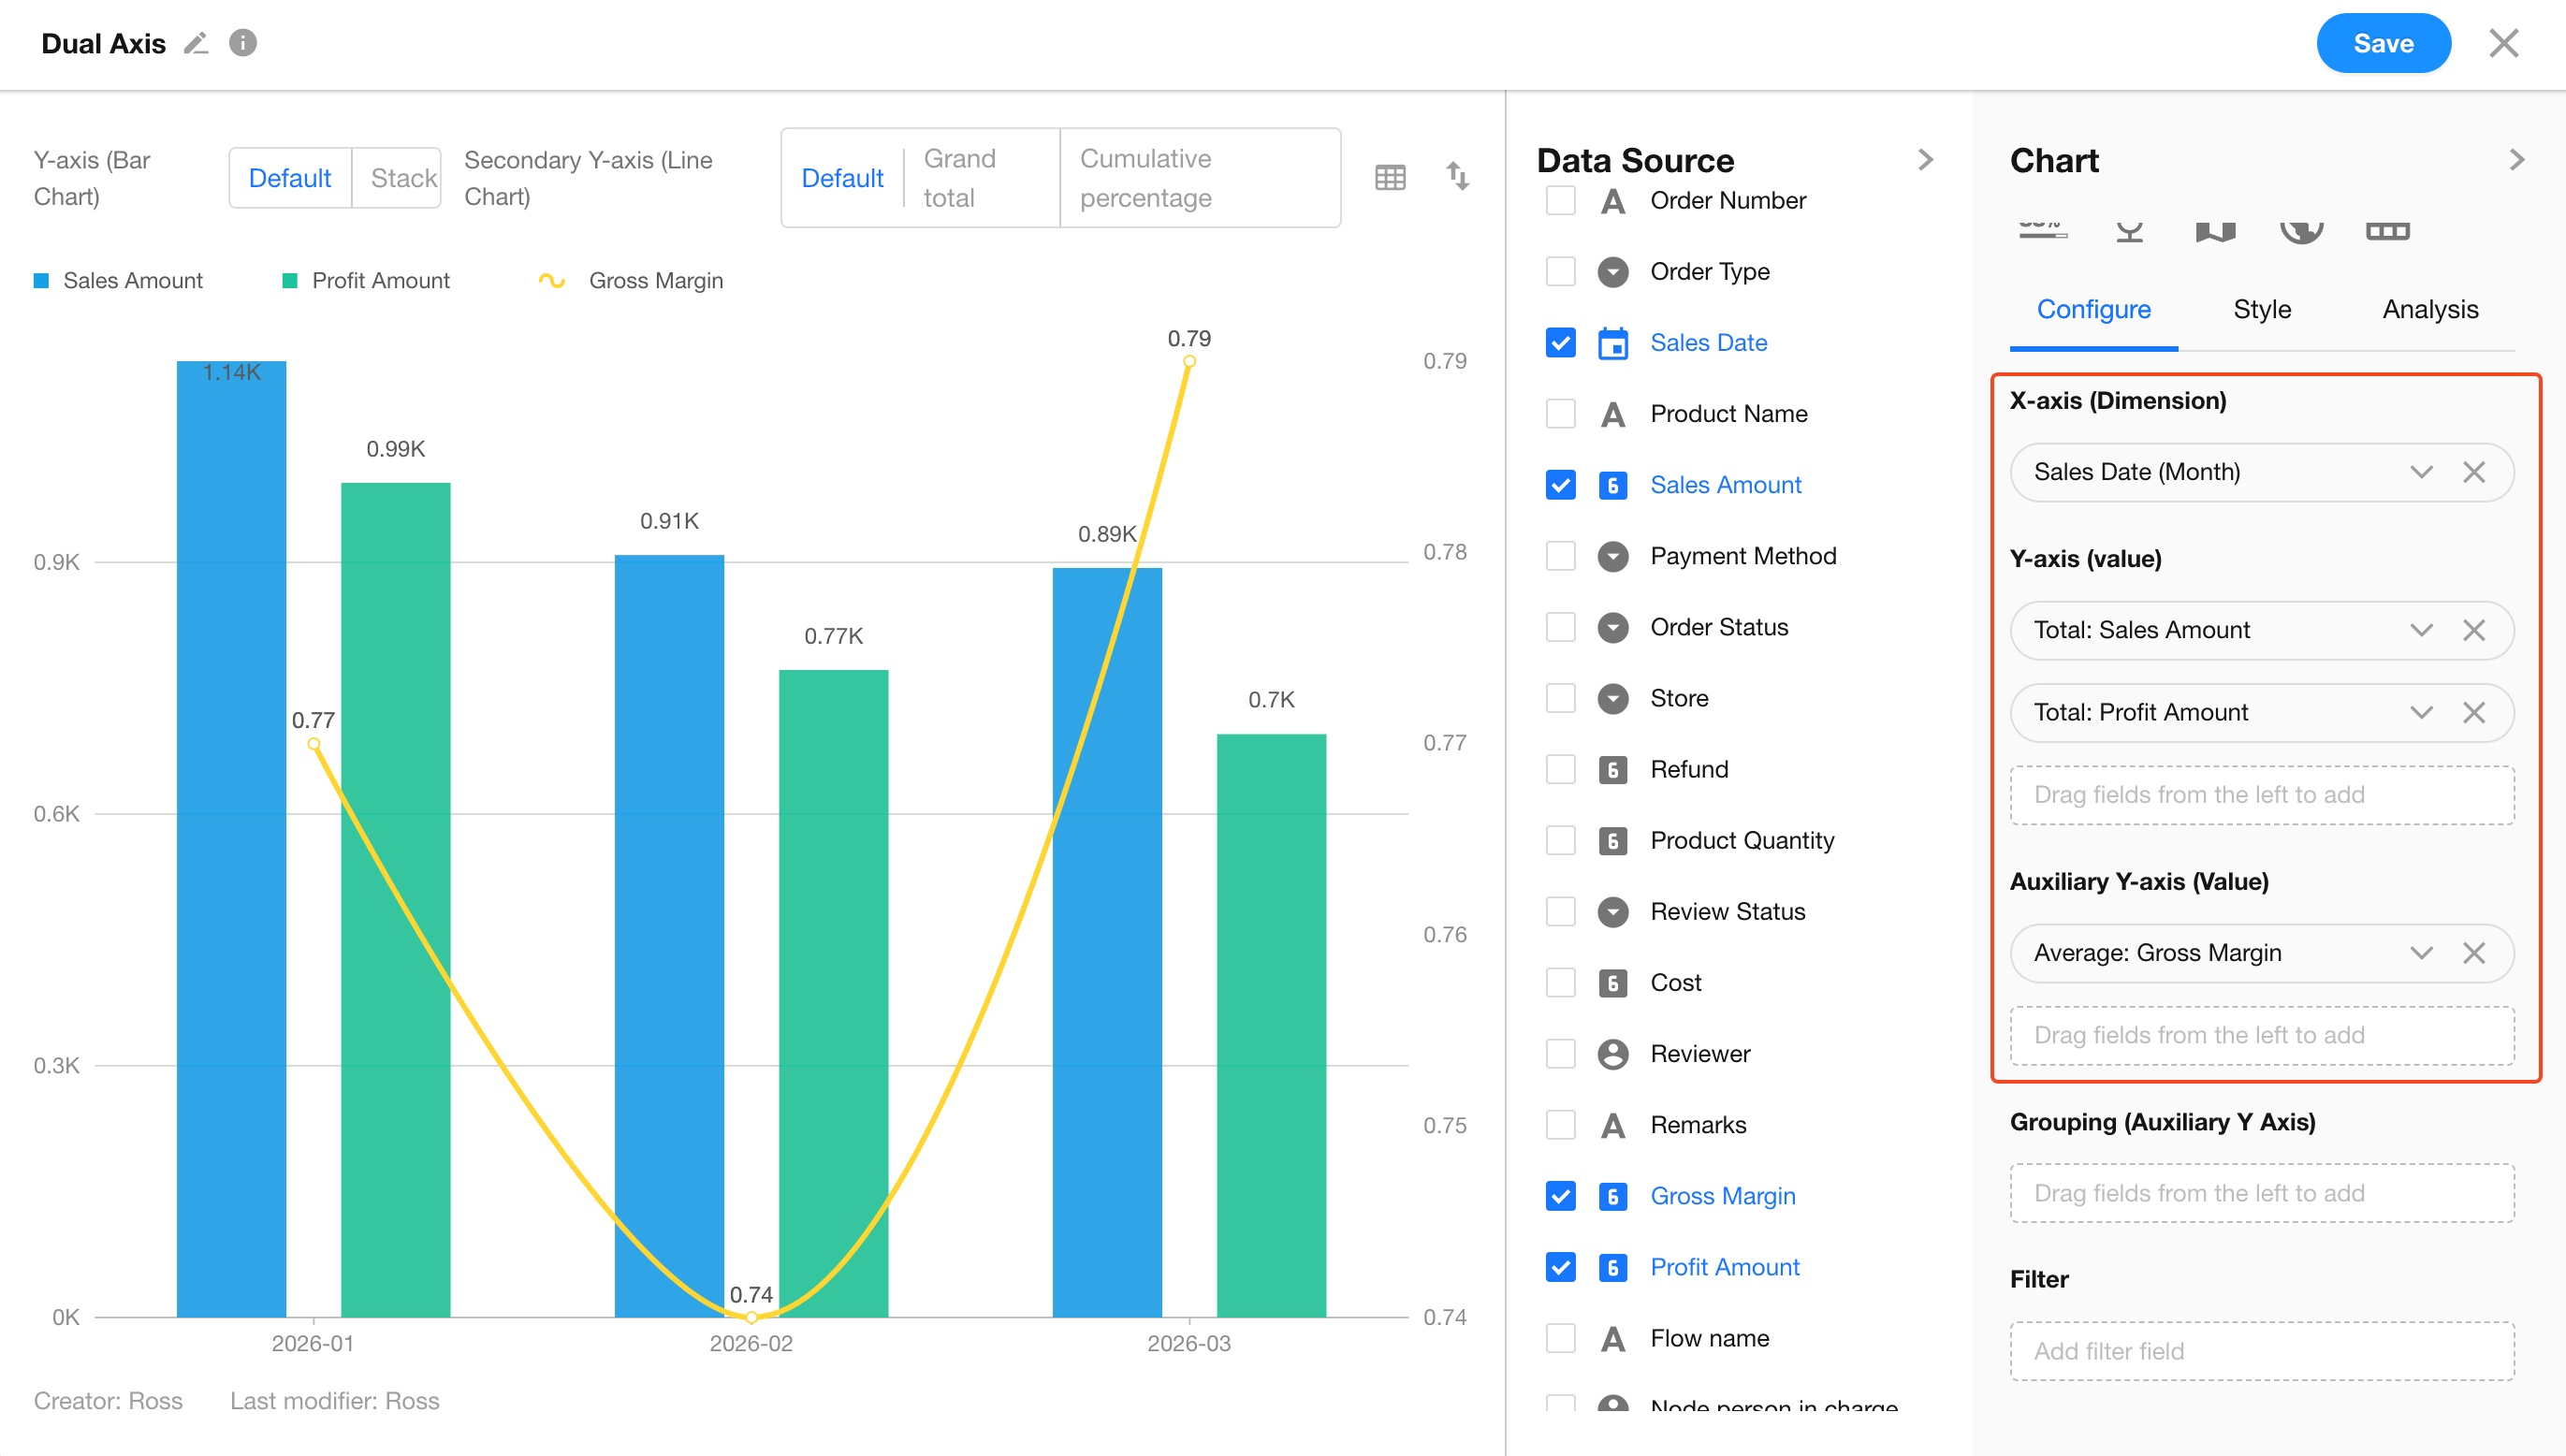Remove Average: Gross Margin field with X
The image size is (2566, 1456).
2474,953
